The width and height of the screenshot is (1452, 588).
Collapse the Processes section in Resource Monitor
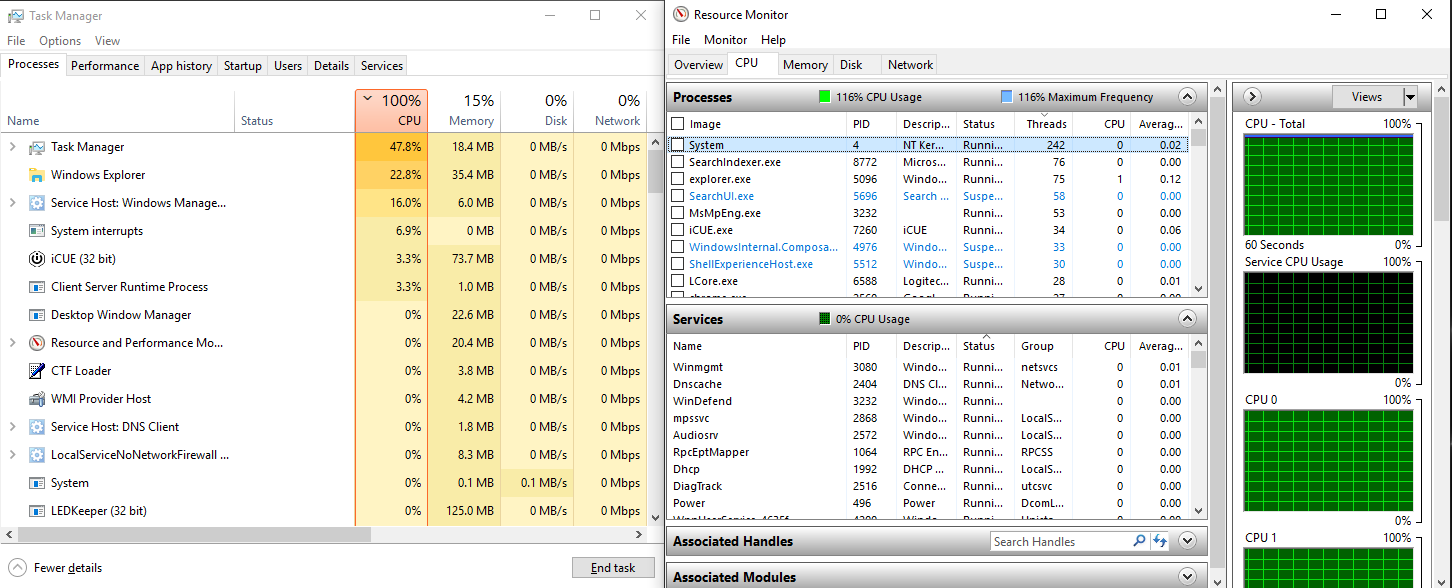[x=1187, y=97]
